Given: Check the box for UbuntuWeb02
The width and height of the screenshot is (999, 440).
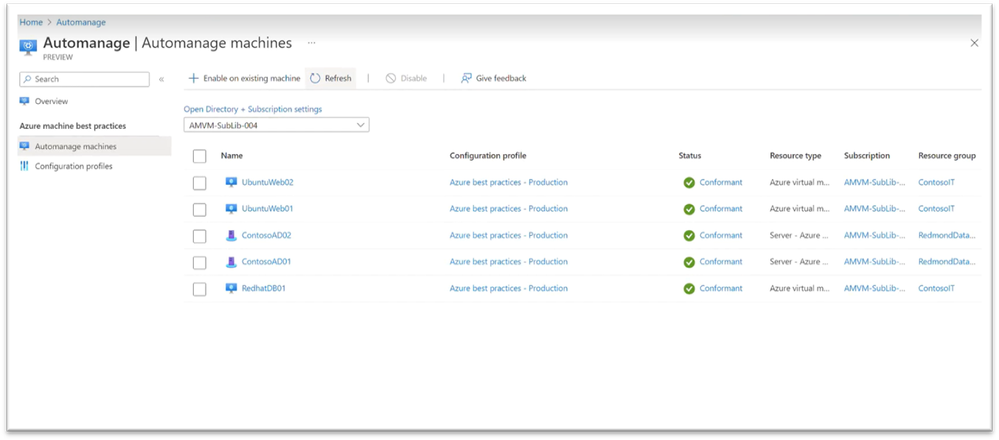Looking at the screenshot, I should (199, 183).
